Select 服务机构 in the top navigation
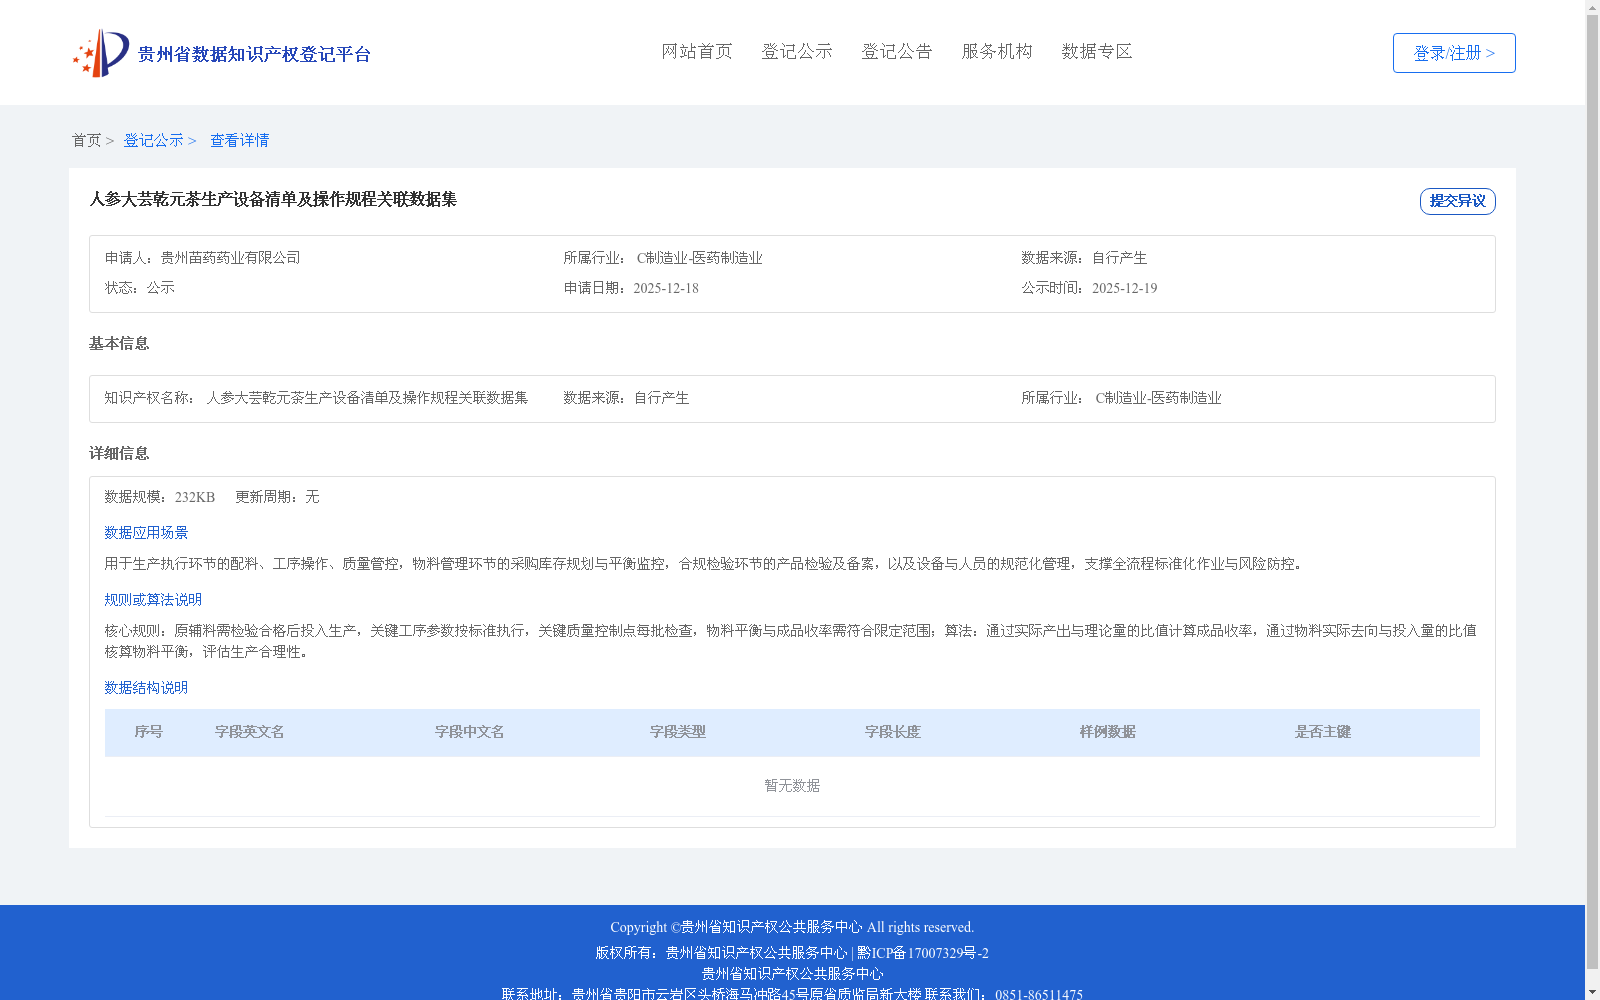 997,51
